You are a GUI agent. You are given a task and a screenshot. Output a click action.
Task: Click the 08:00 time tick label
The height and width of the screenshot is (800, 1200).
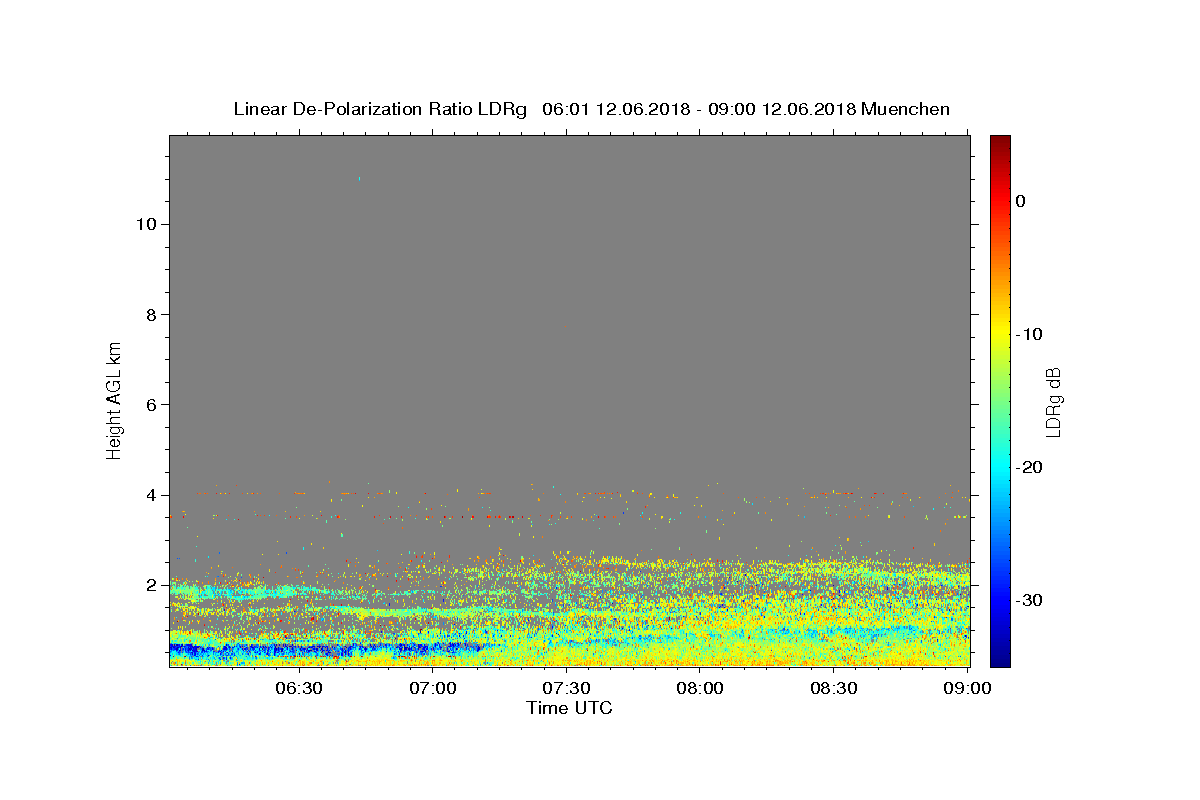(x=700, y=689)
